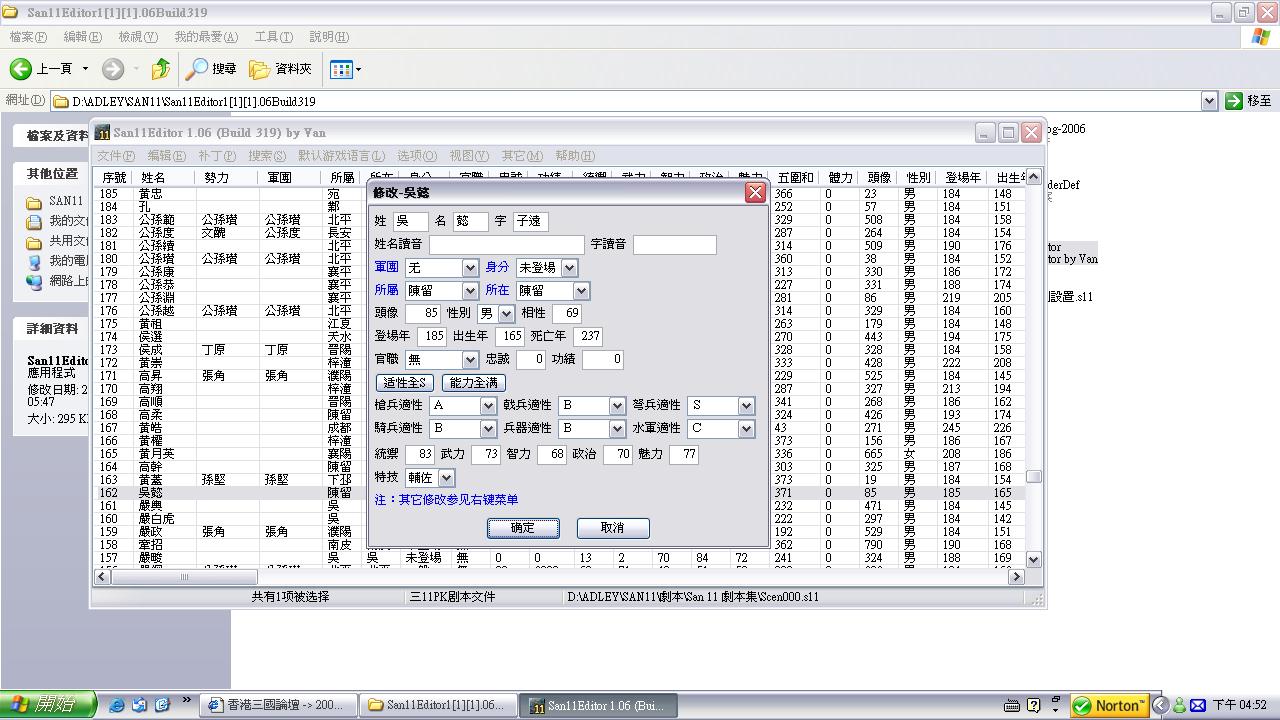This screenshot has width=1280, height=720.
Task: Open the 搜尋 search pane in Explorer
Action: coord(211,69)
